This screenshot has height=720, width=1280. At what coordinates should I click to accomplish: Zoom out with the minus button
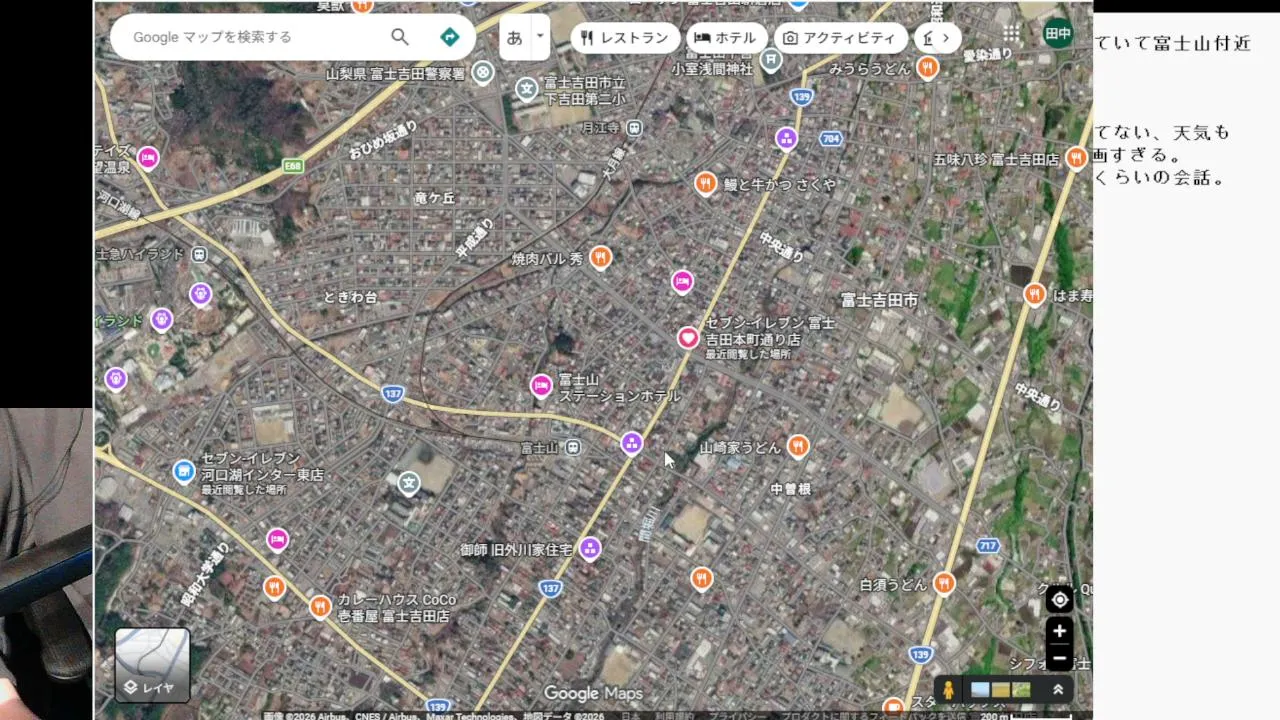coord(1059,658)
